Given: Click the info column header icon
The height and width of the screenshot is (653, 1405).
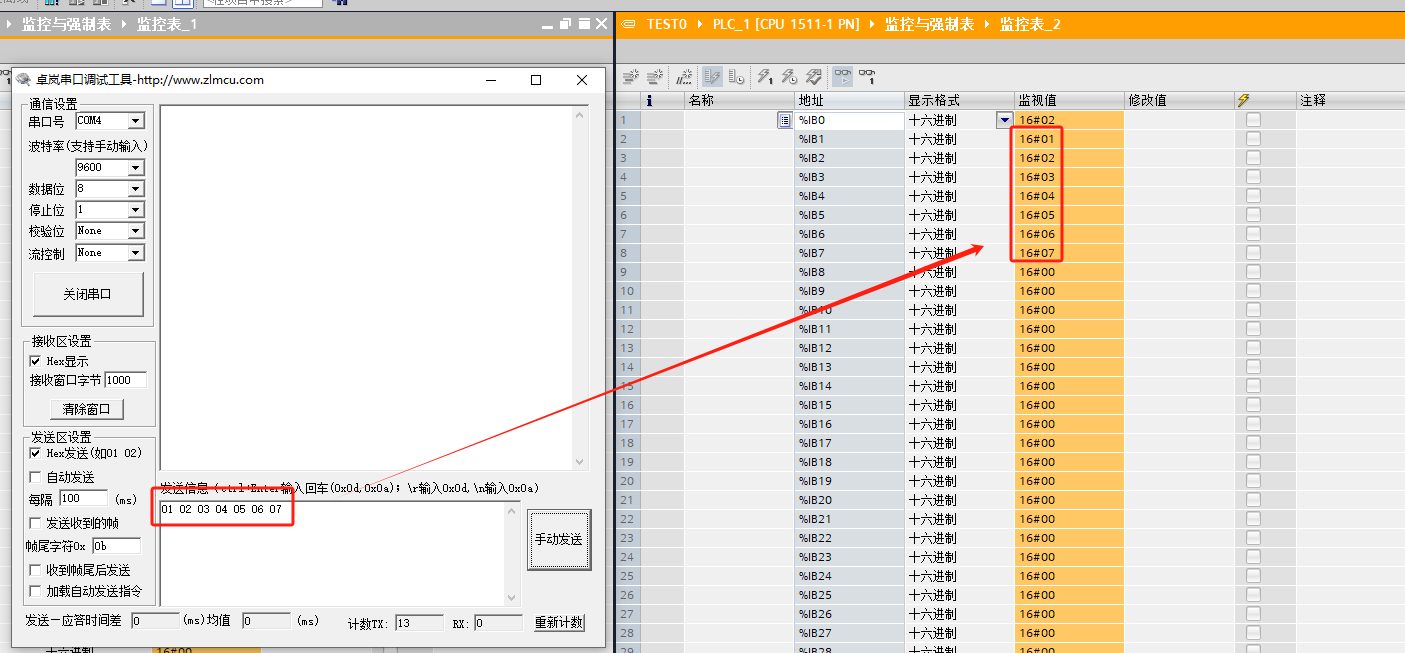Looking at the screenshot, I should [650, 100].
